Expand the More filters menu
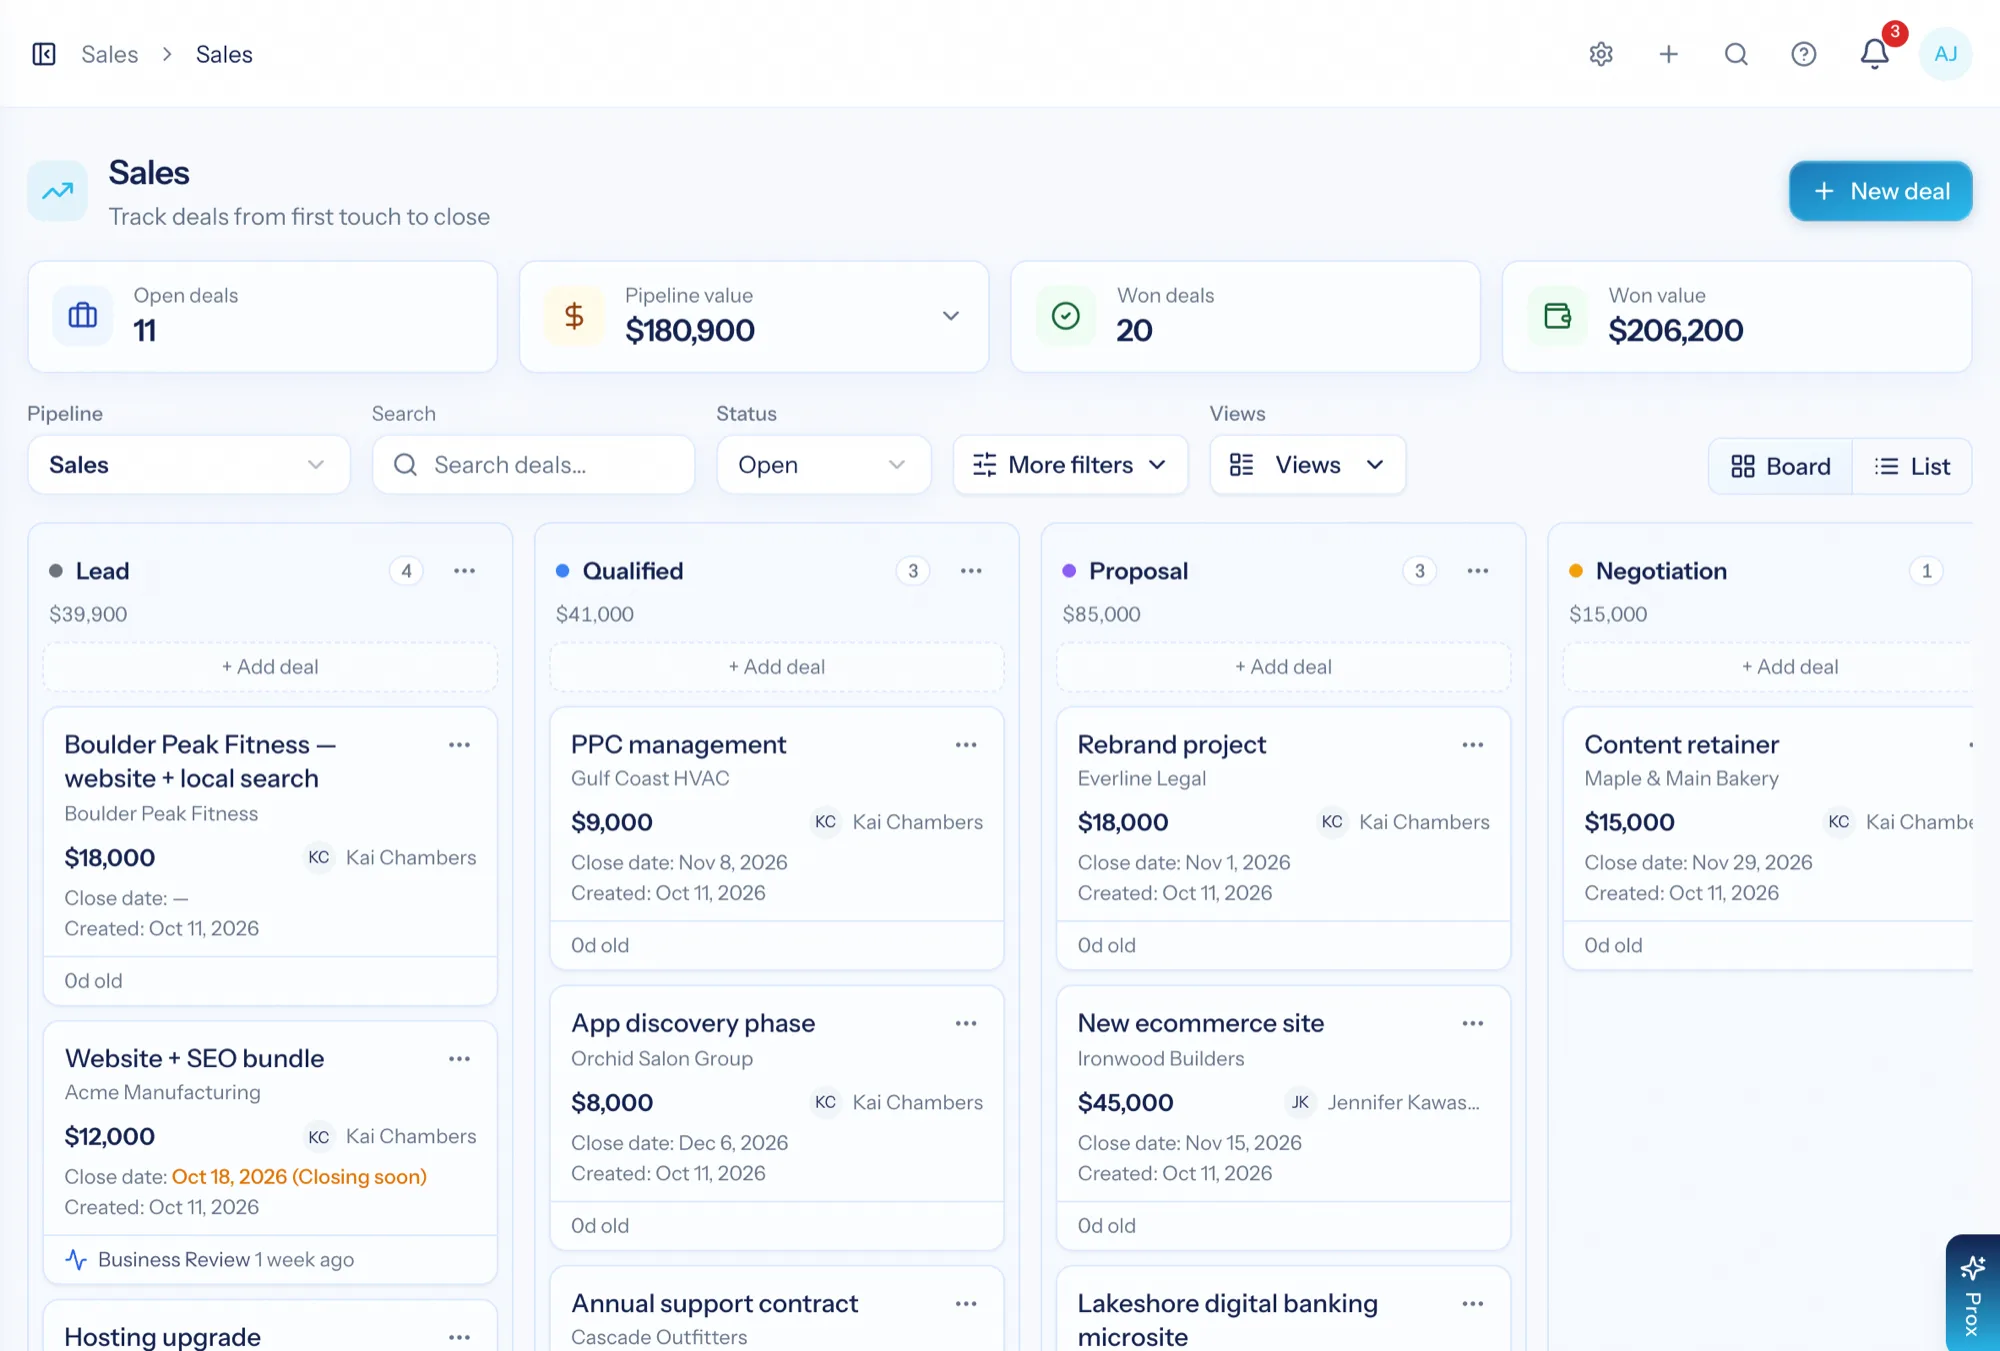Viewport: 2000px width, 1351px height. pos(1070,465)
